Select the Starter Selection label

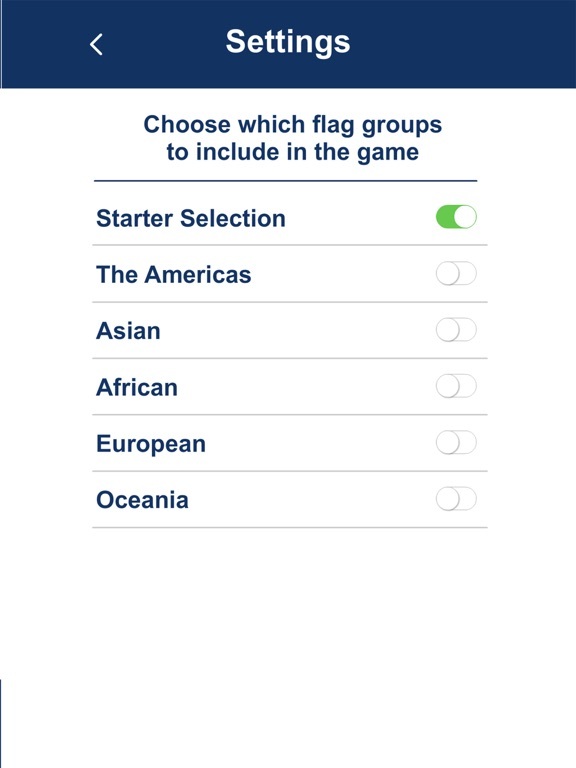tap(191, 218)
